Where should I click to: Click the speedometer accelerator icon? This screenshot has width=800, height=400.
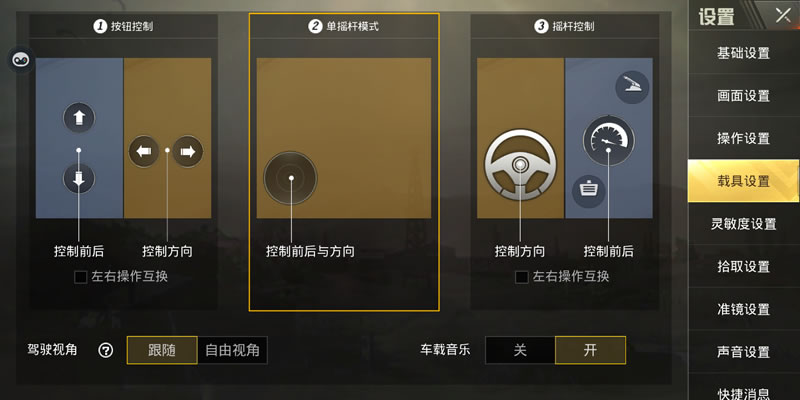click(609, 140)
